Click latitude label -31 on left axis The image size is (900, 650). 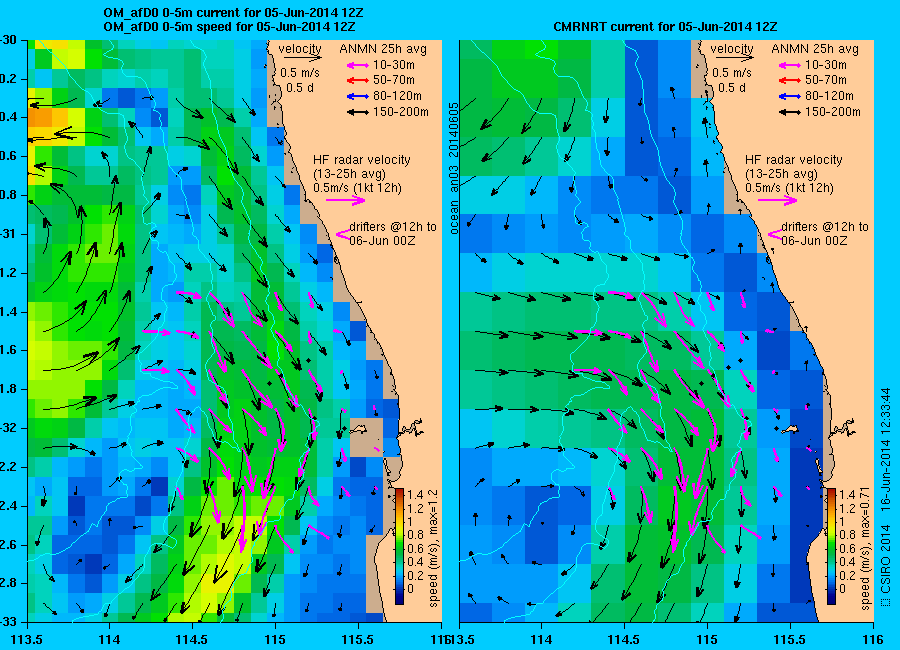pos(8,234)
